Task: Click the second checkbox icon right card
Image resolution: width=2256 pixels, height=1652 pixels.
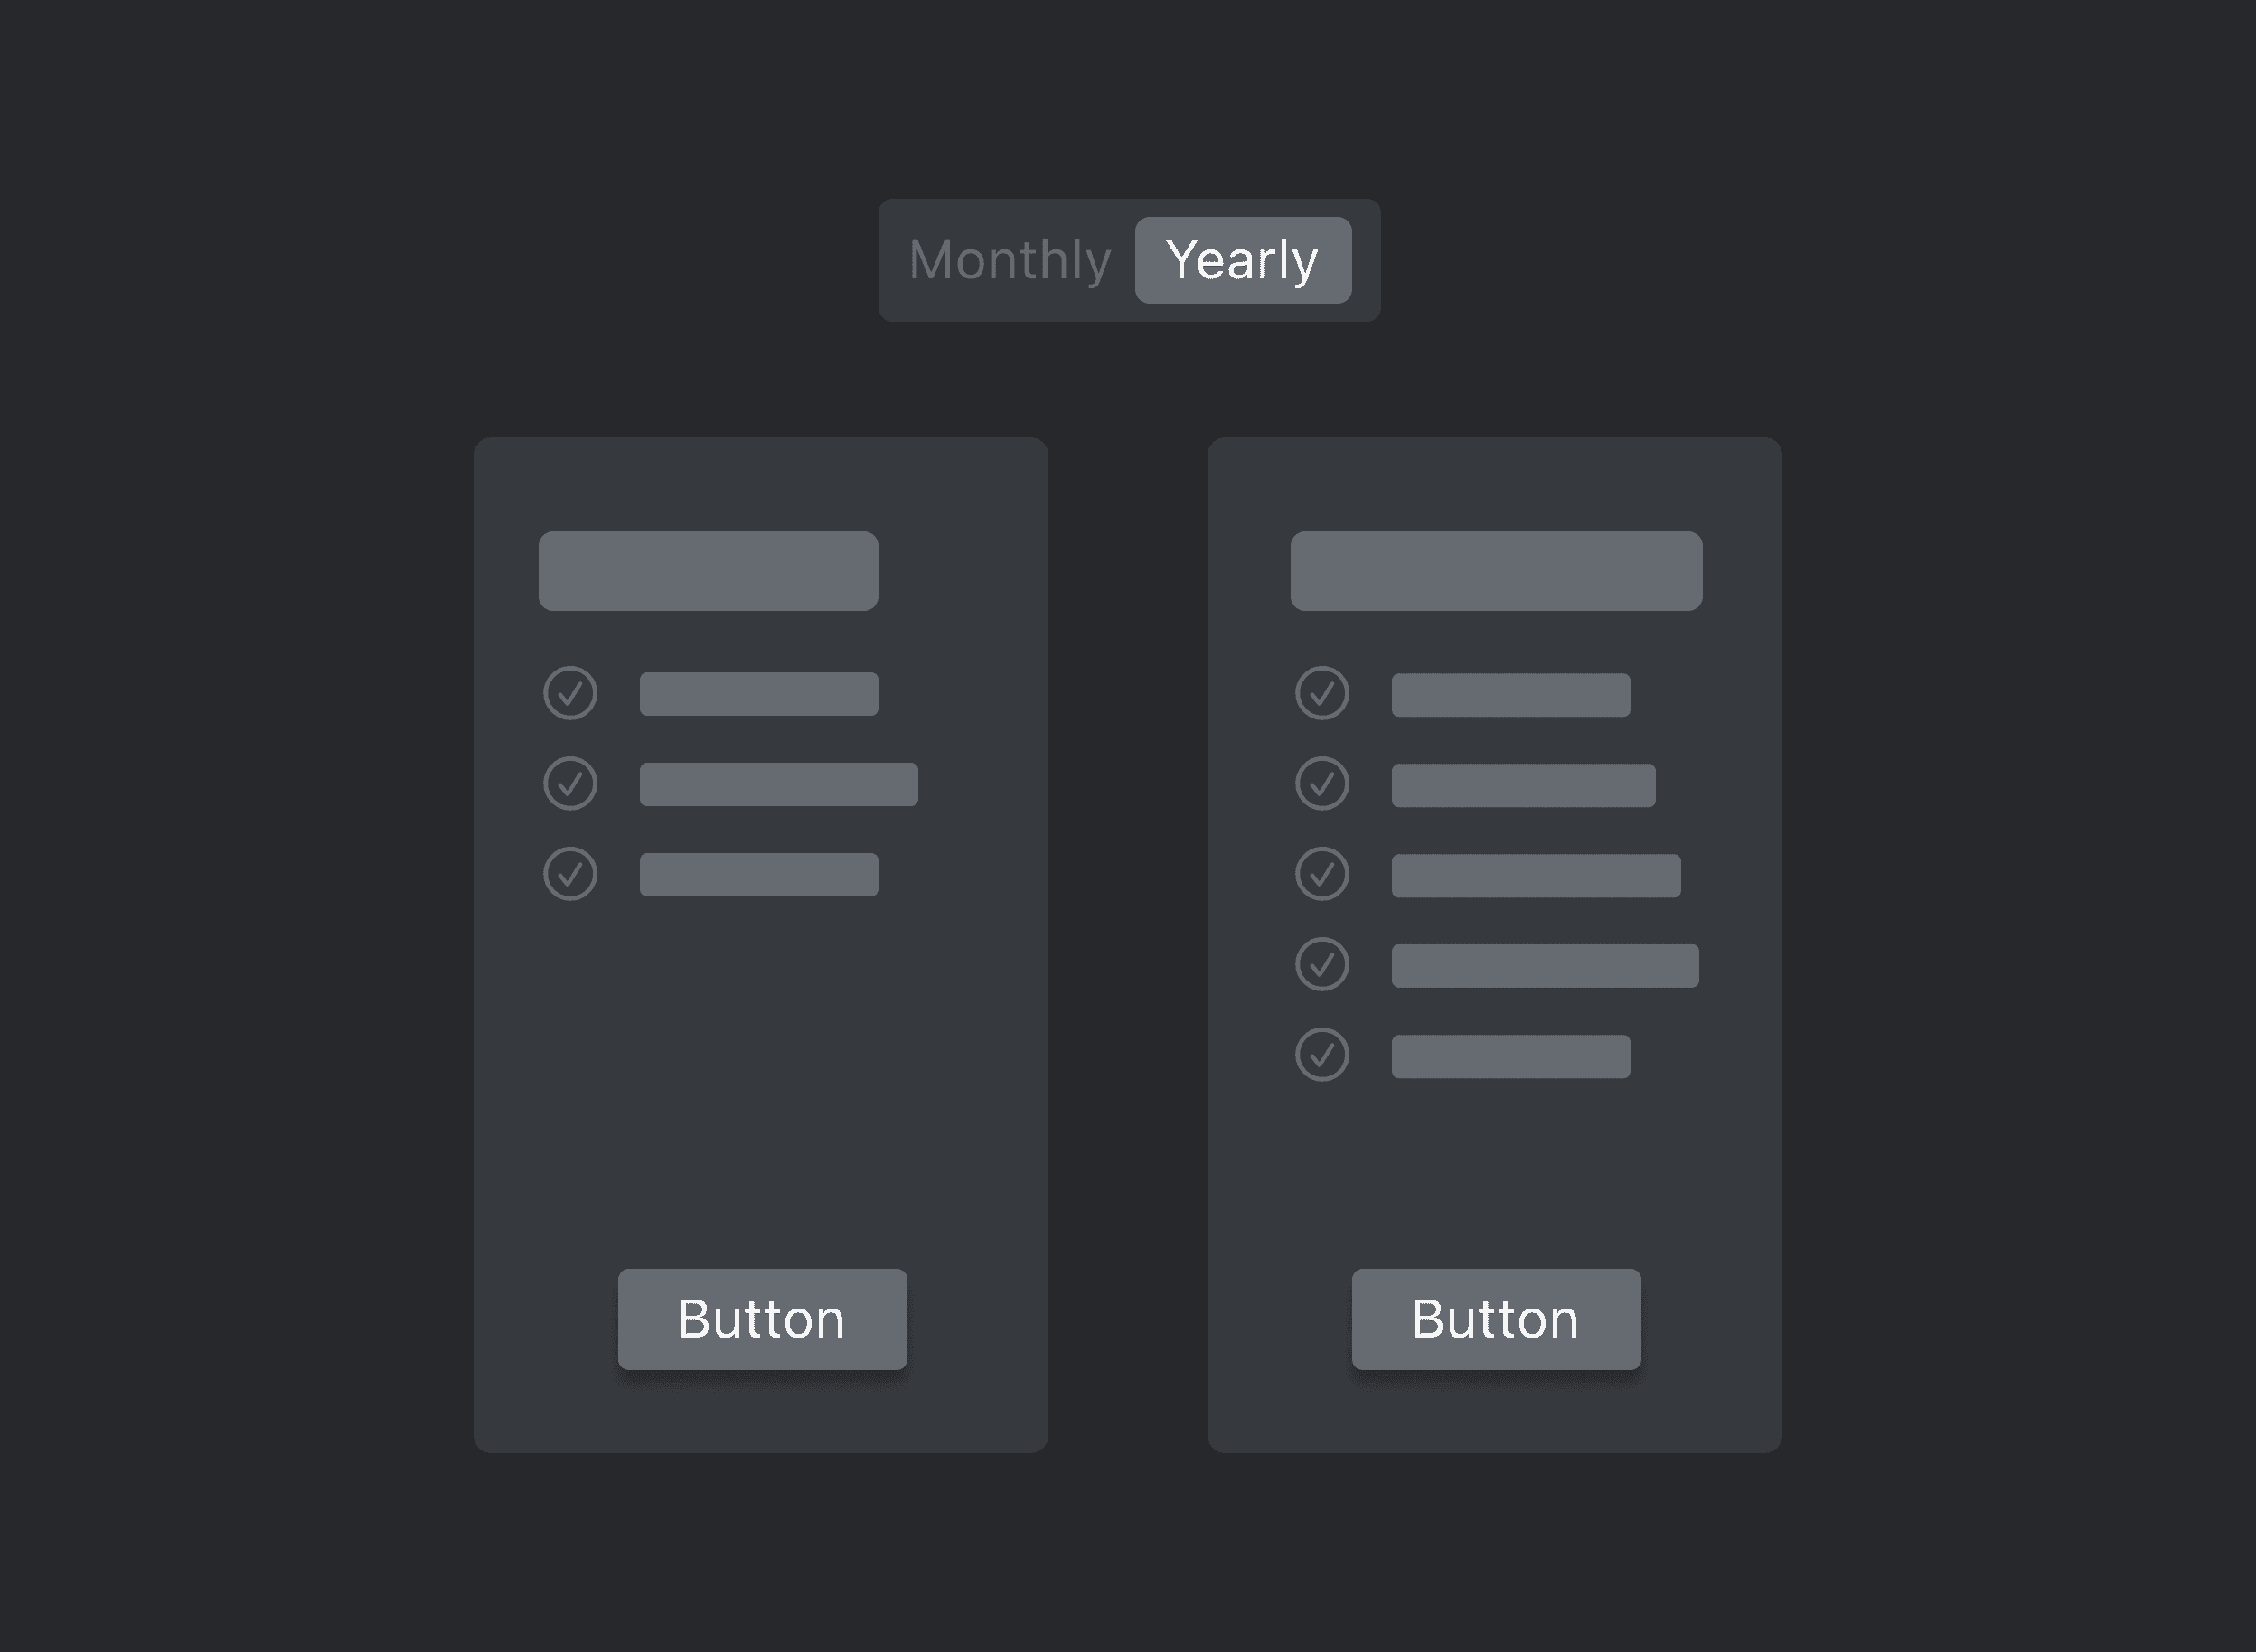Action: pyautogui.click(x=1321, y=784)
